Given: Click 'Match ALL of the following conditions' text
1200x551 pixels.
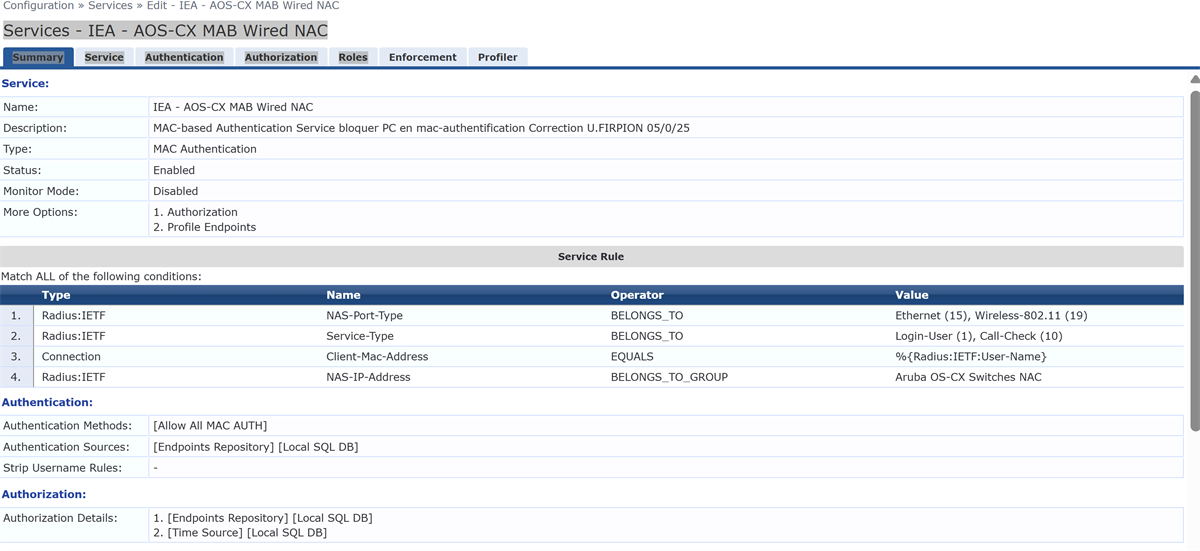Looking at the screenshot, I should (101, 276).
